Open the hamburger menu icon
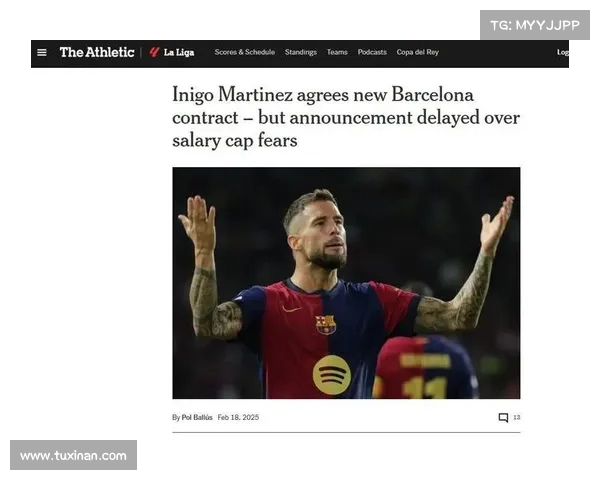The image size is (600, 480). tap(42, 52)
